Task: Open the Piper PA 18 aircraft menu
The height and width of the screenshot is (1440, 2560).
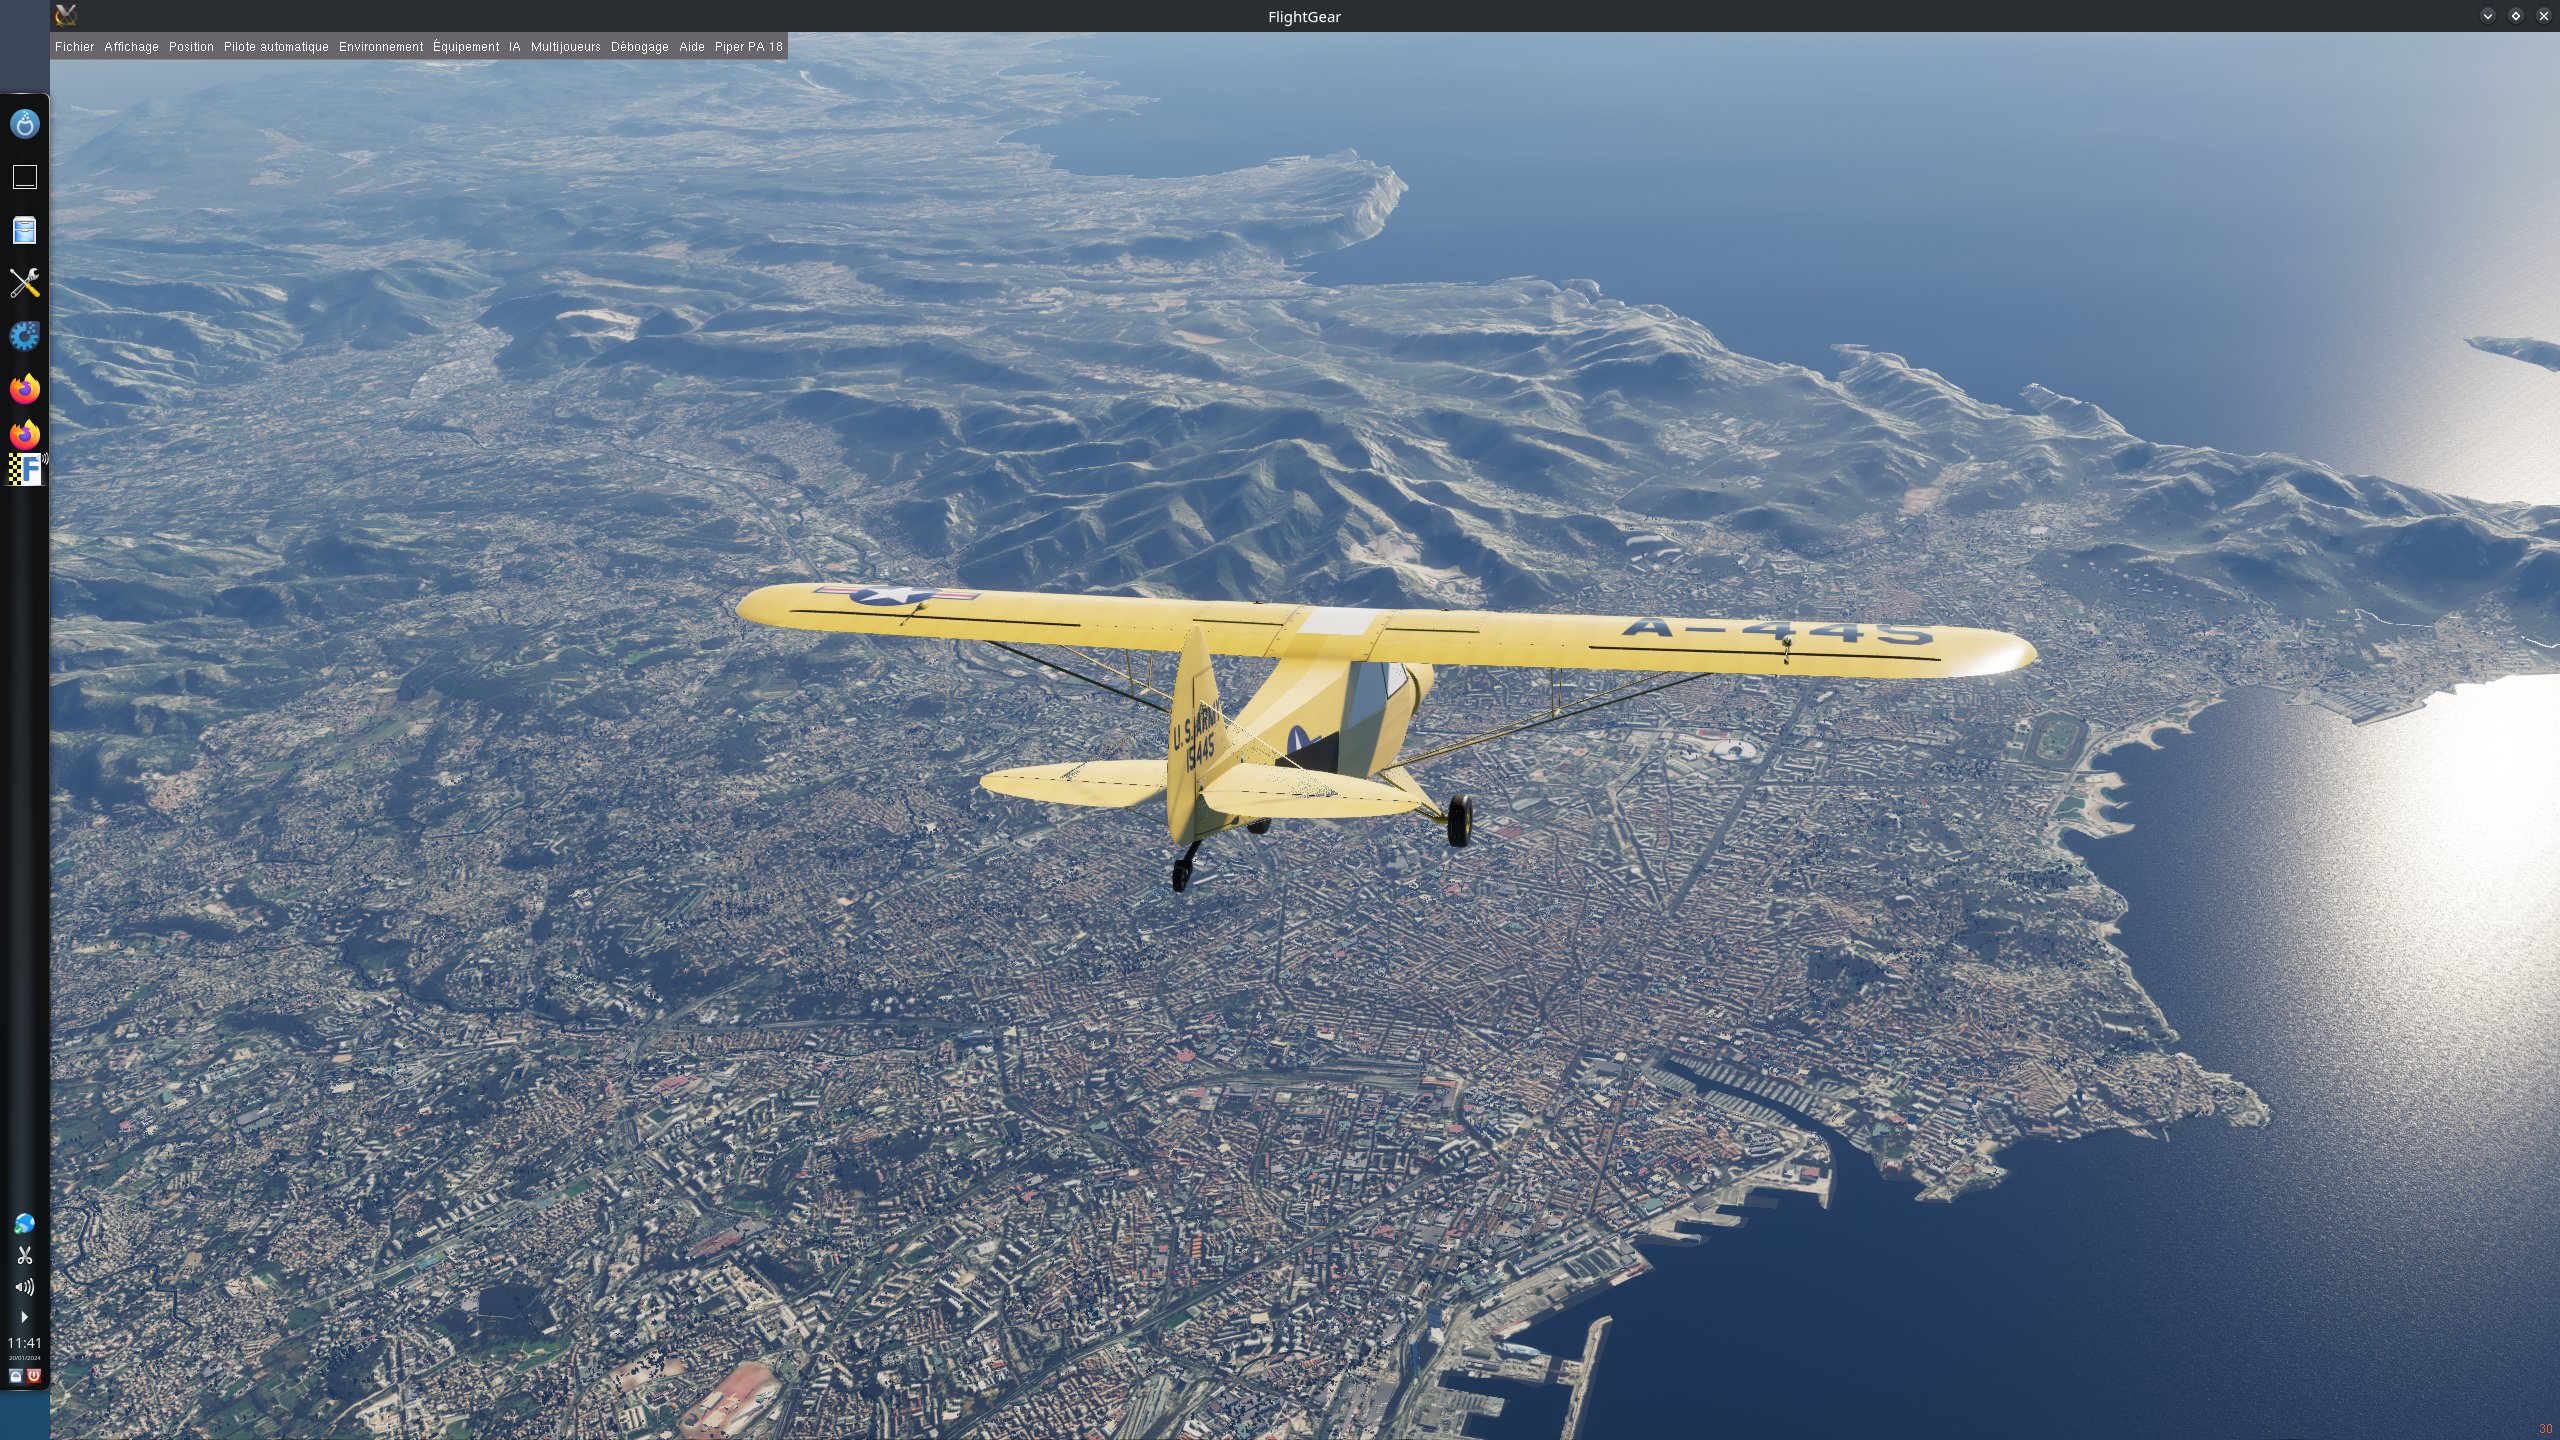Action: coord(748,47)
